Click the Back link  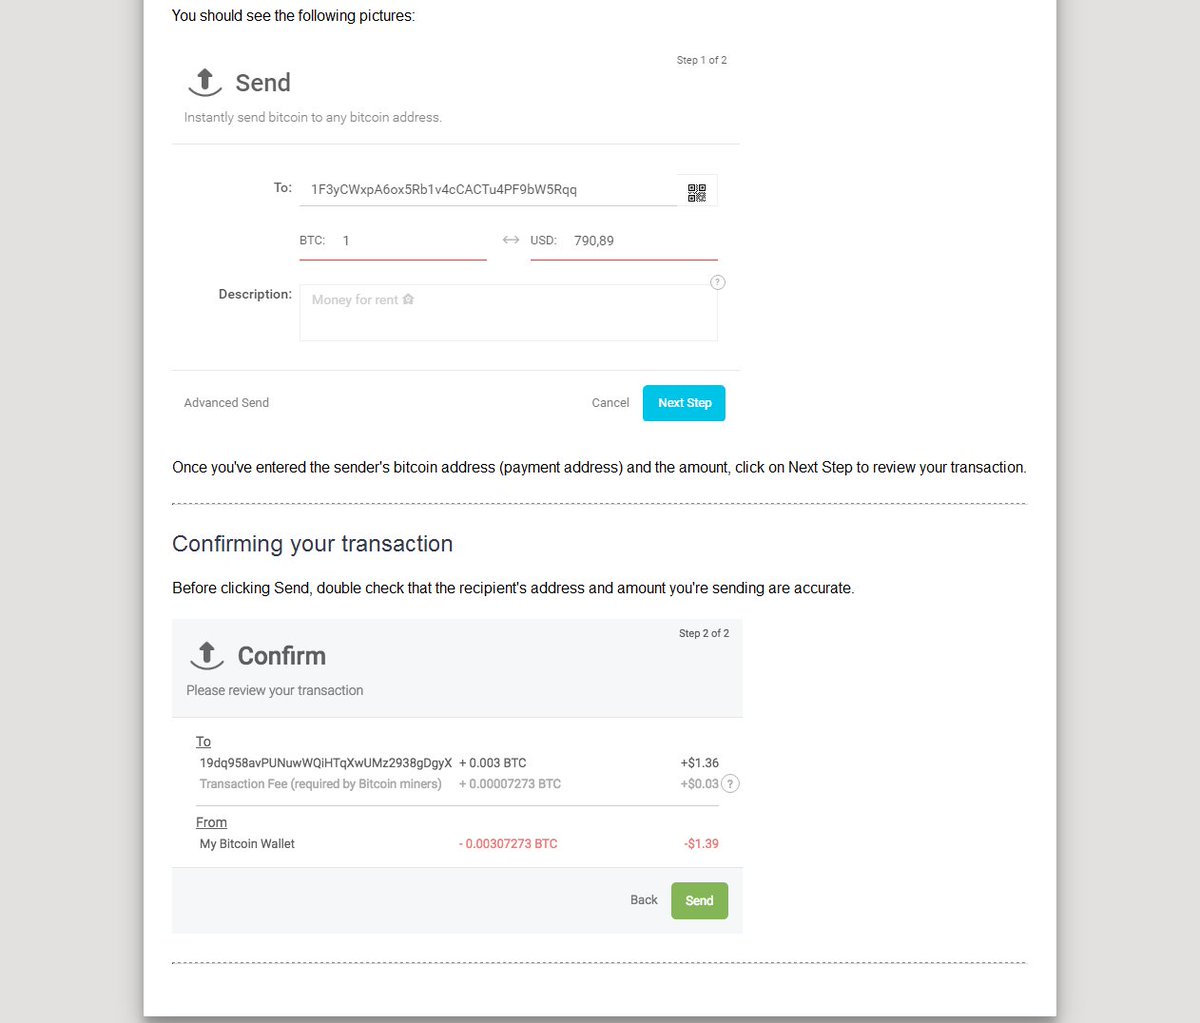[x=644, y=900]
